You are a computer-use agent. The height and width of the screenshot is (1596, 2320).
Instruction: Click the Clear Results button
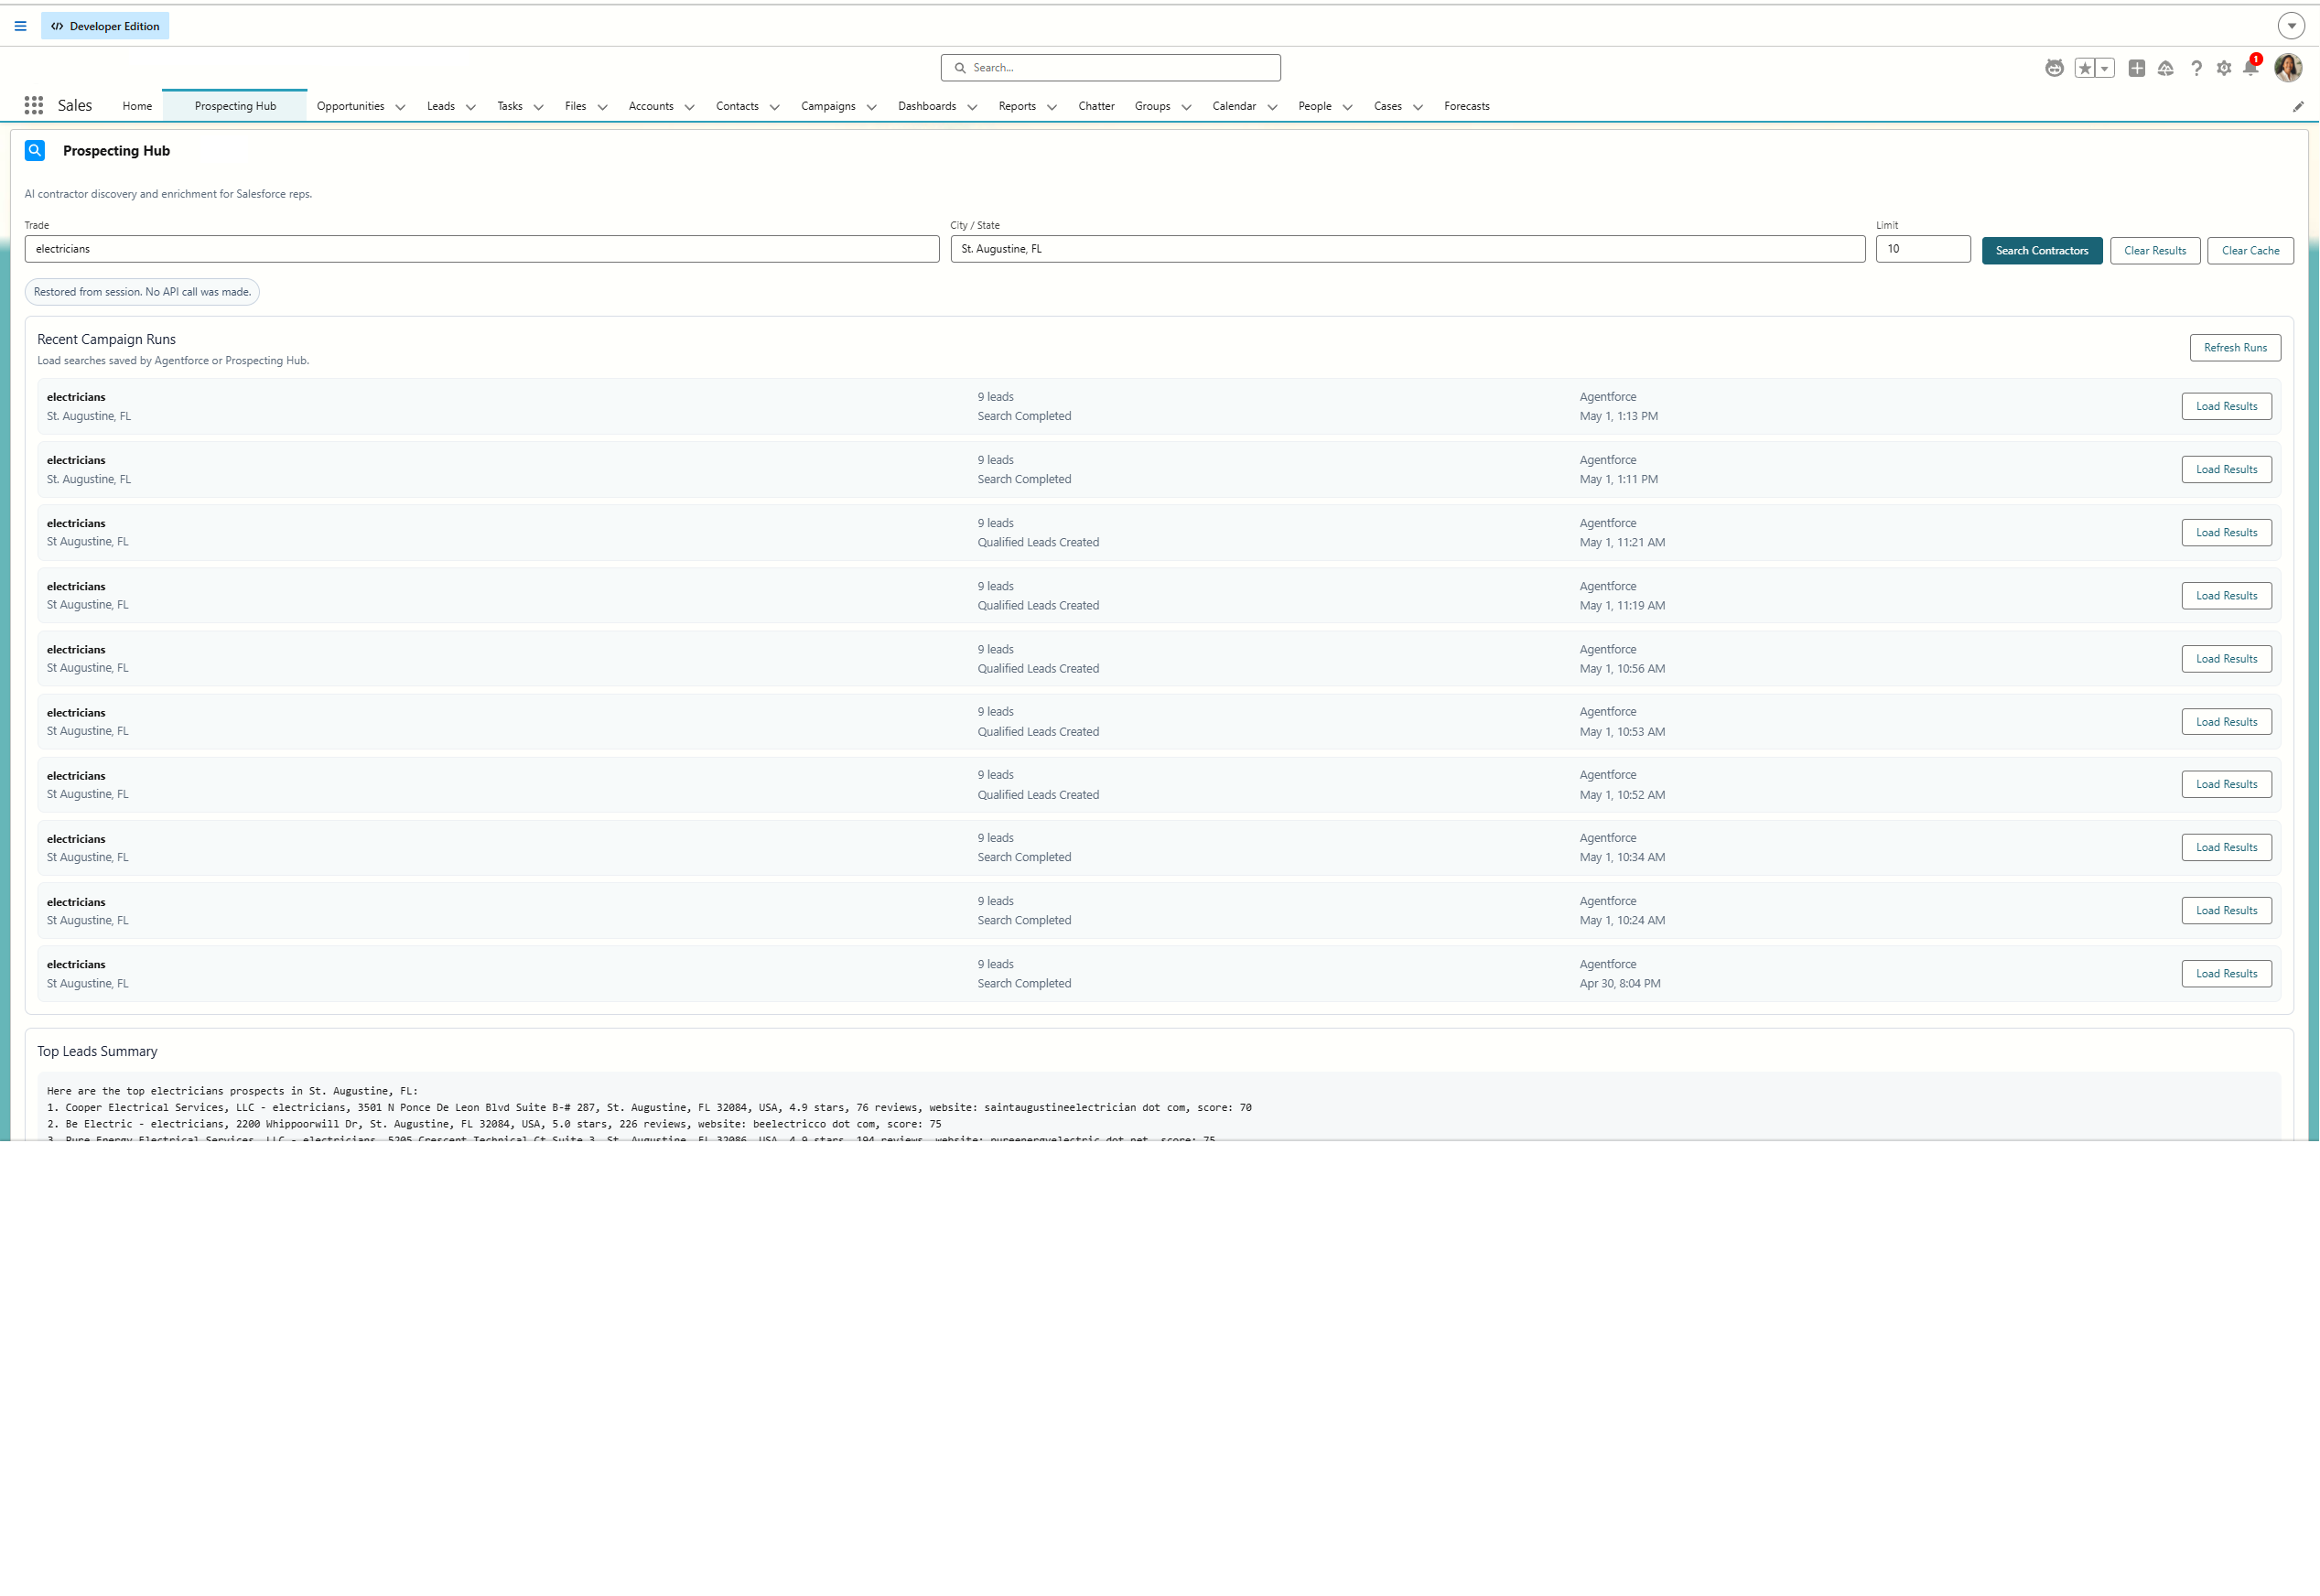pos(2154,250)
